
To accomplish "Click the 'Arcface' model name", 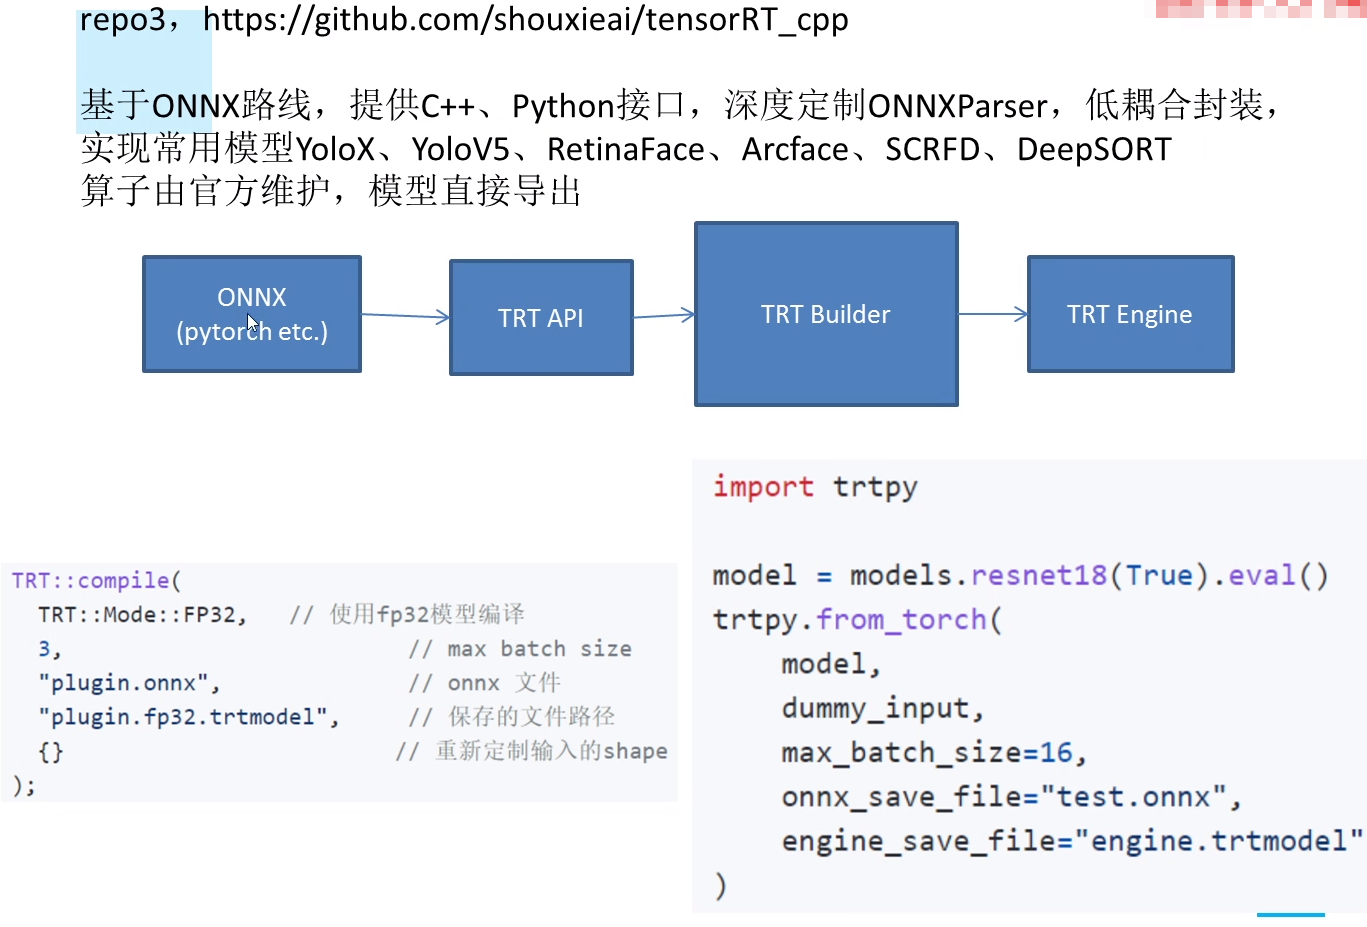I will point(795,149).
